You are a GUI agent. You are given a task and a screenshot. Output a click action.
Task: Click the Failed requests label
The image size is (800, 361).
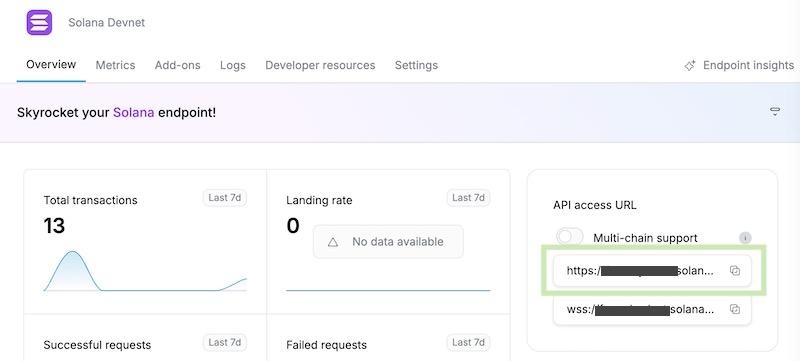[327, 345]
